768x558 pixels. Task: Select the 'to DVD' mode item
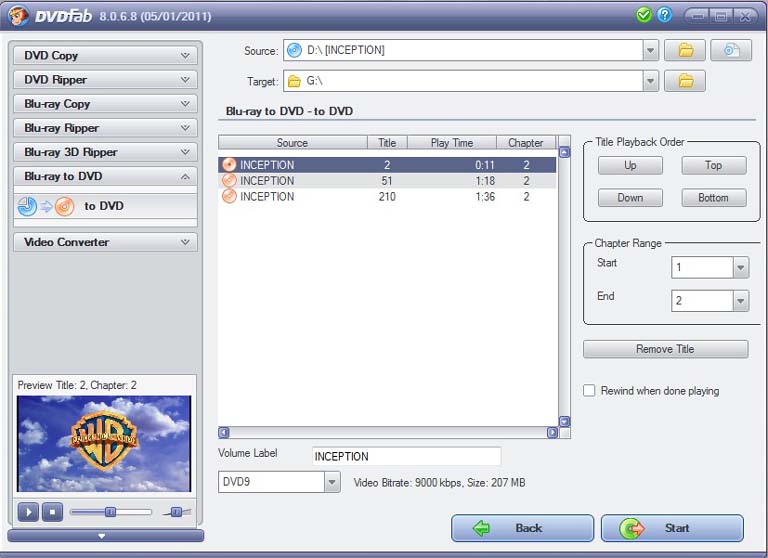pos(105,206)
